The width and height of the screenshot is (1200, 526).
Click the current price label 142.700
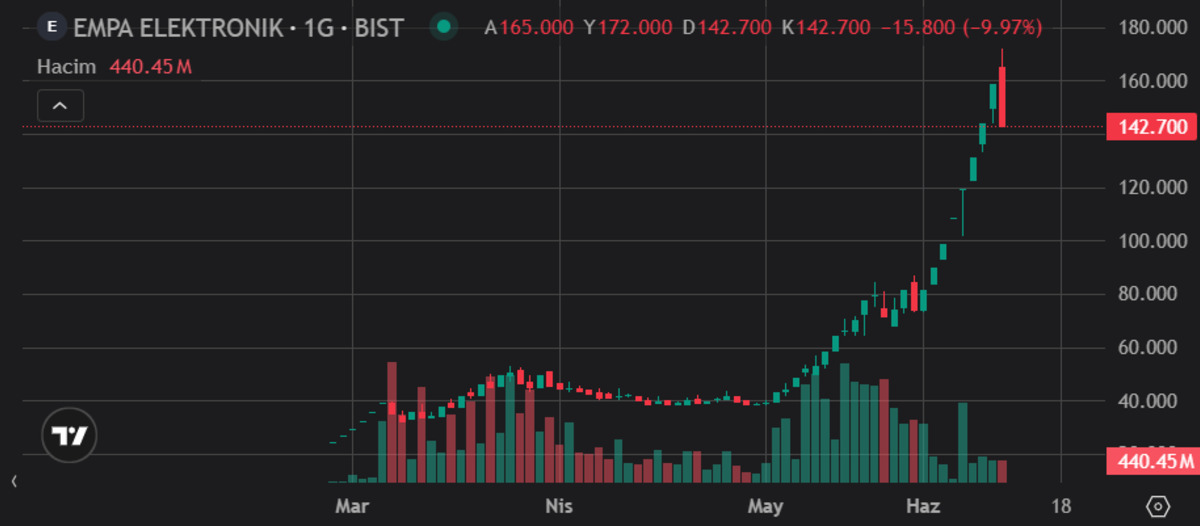1152,127
